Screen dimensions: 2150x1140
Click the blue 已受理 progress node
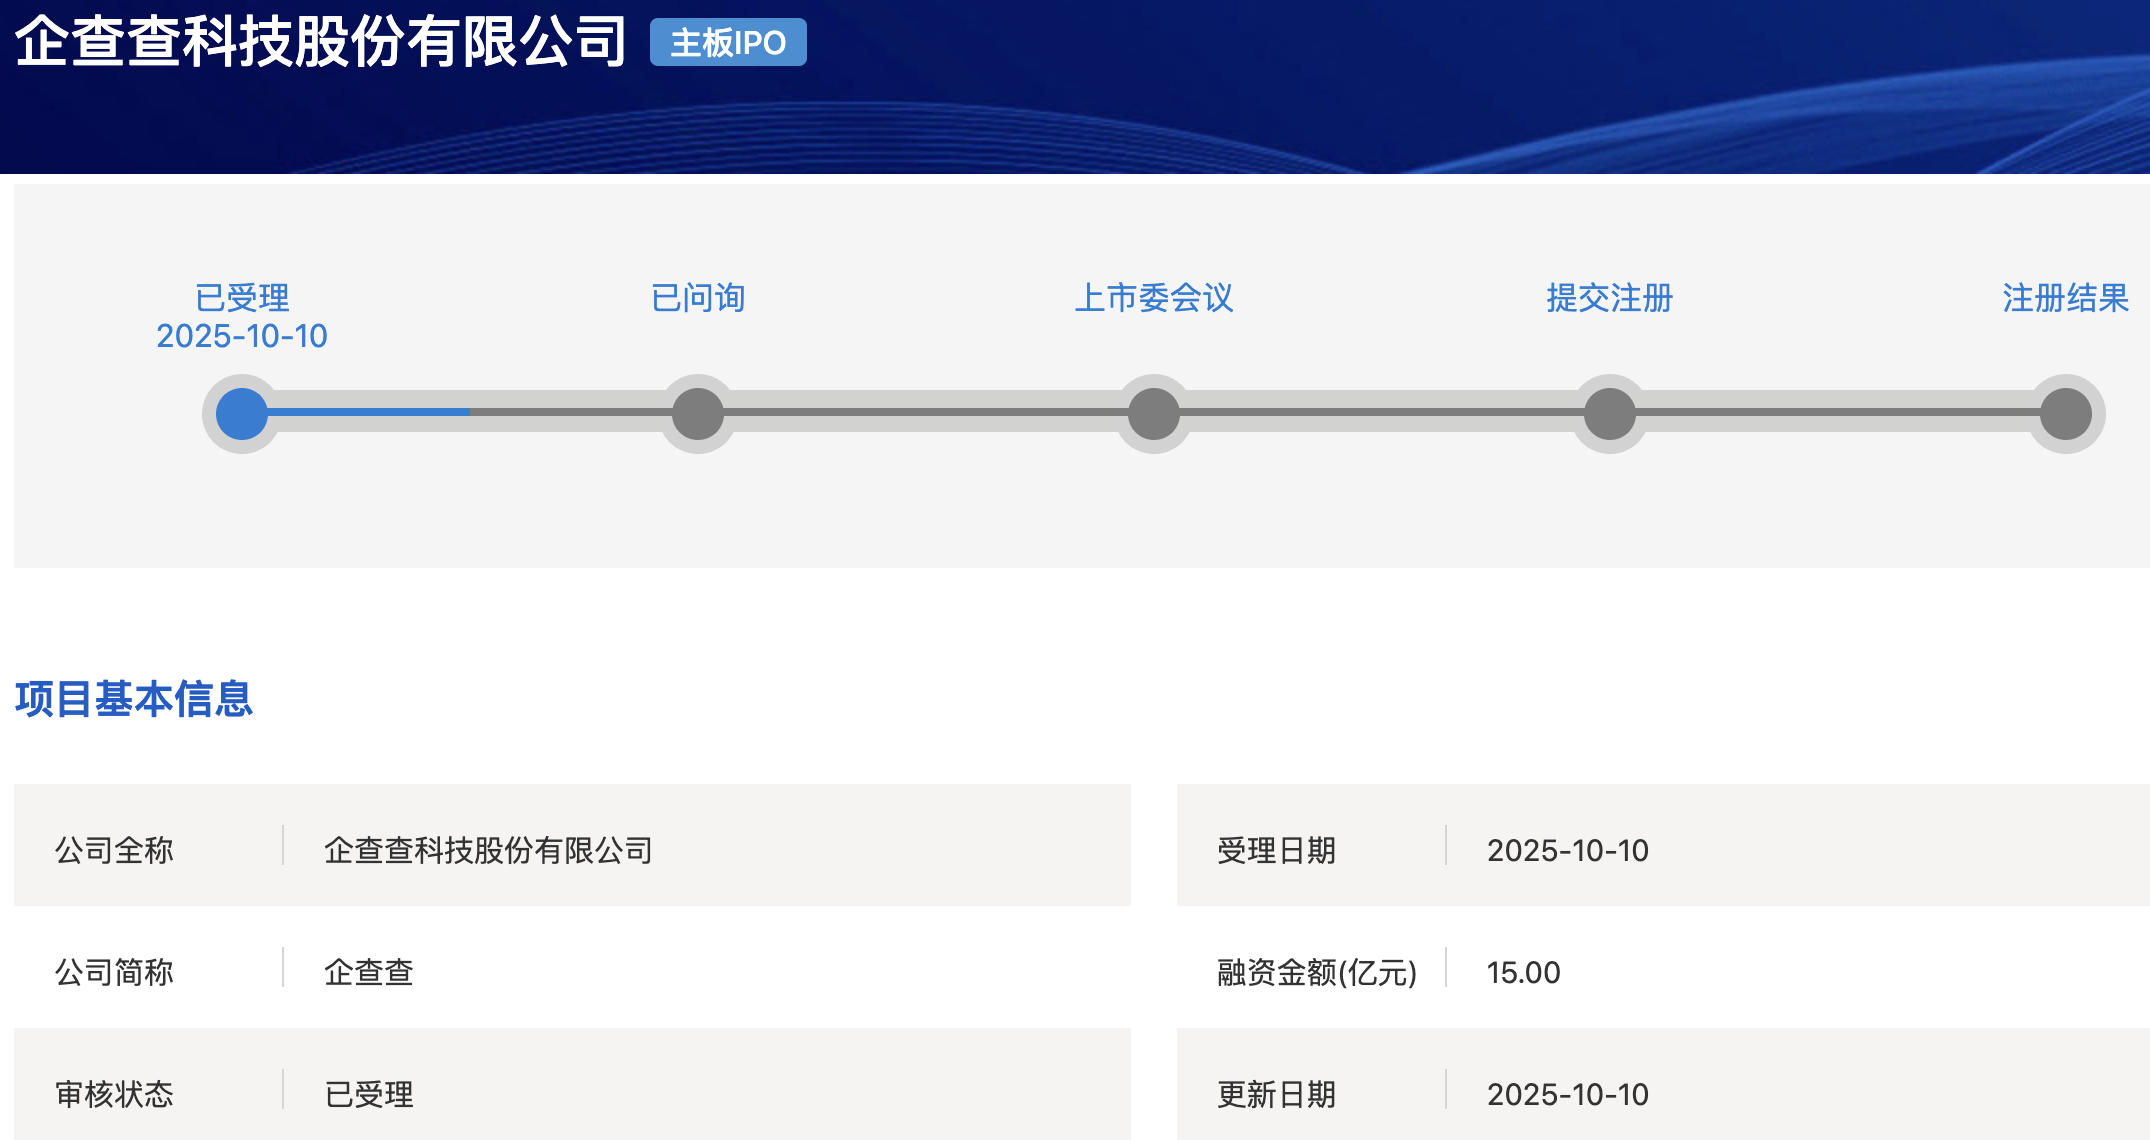coord(242,414)
